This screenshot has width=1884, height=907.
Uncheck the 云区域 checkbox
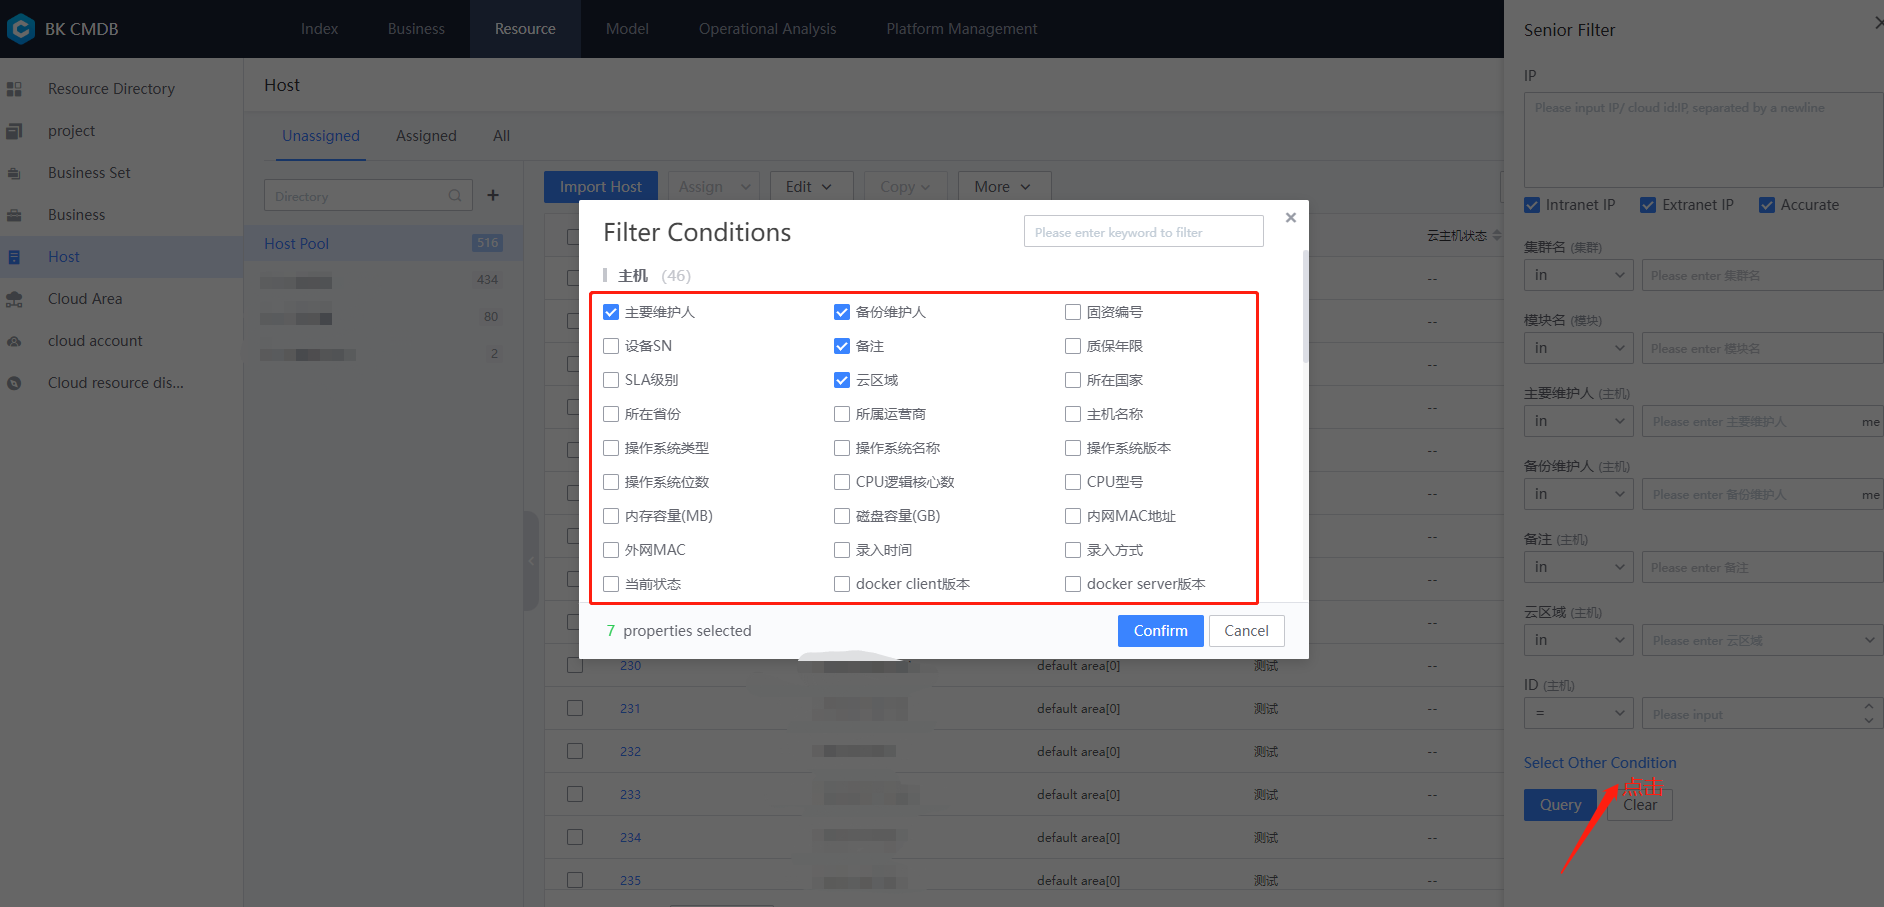[x=842, y=380]
